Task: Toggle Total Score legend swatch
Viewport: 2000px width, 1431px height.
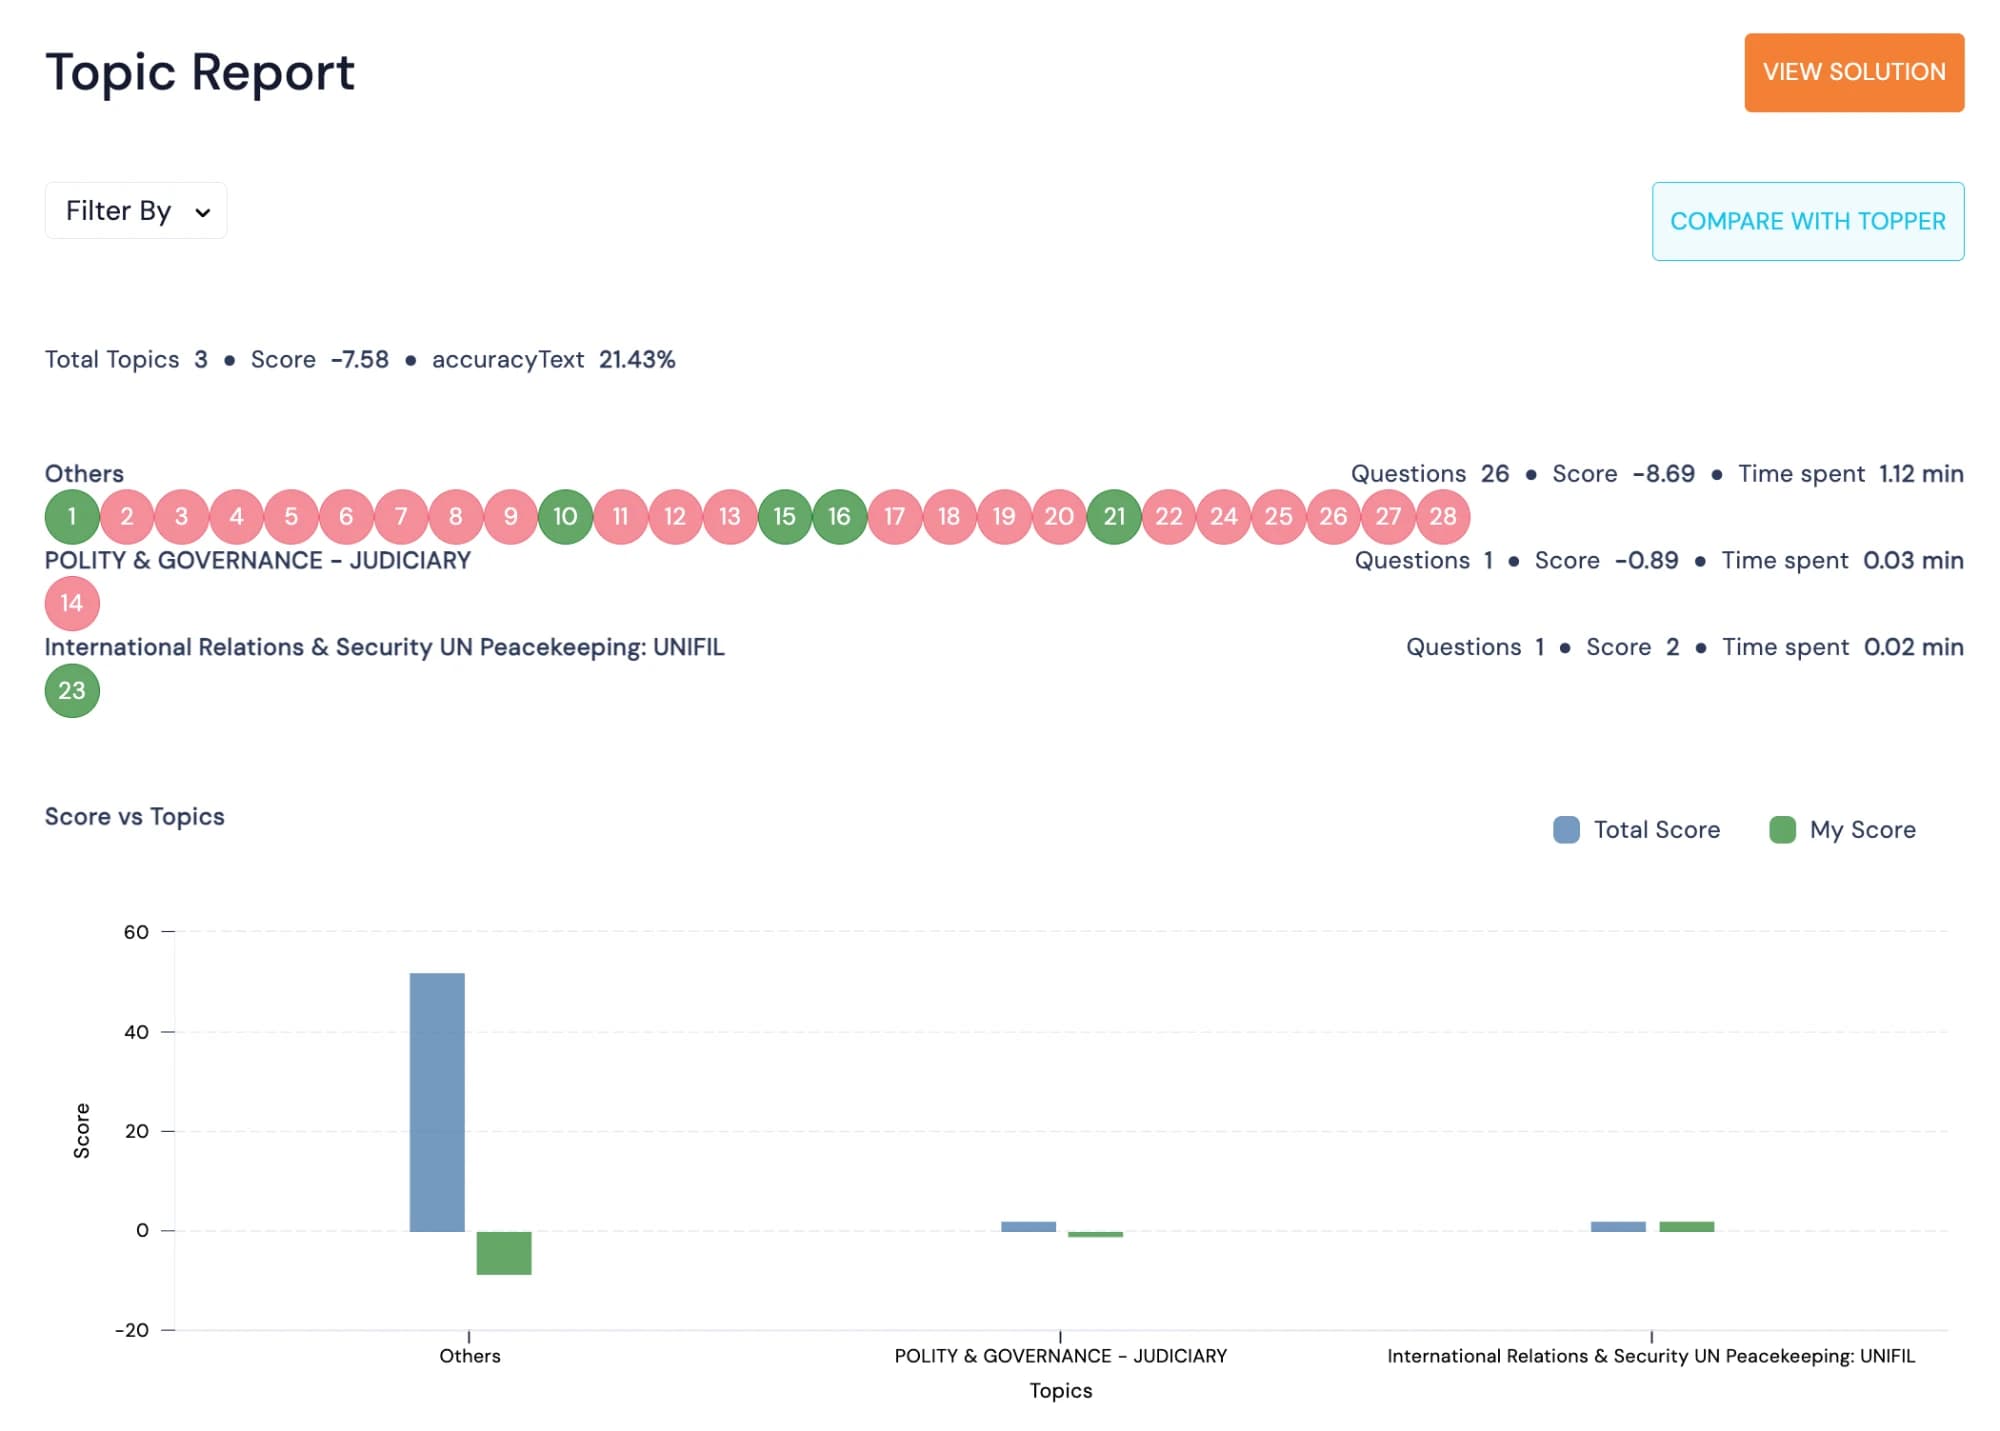Action: 1566,829
